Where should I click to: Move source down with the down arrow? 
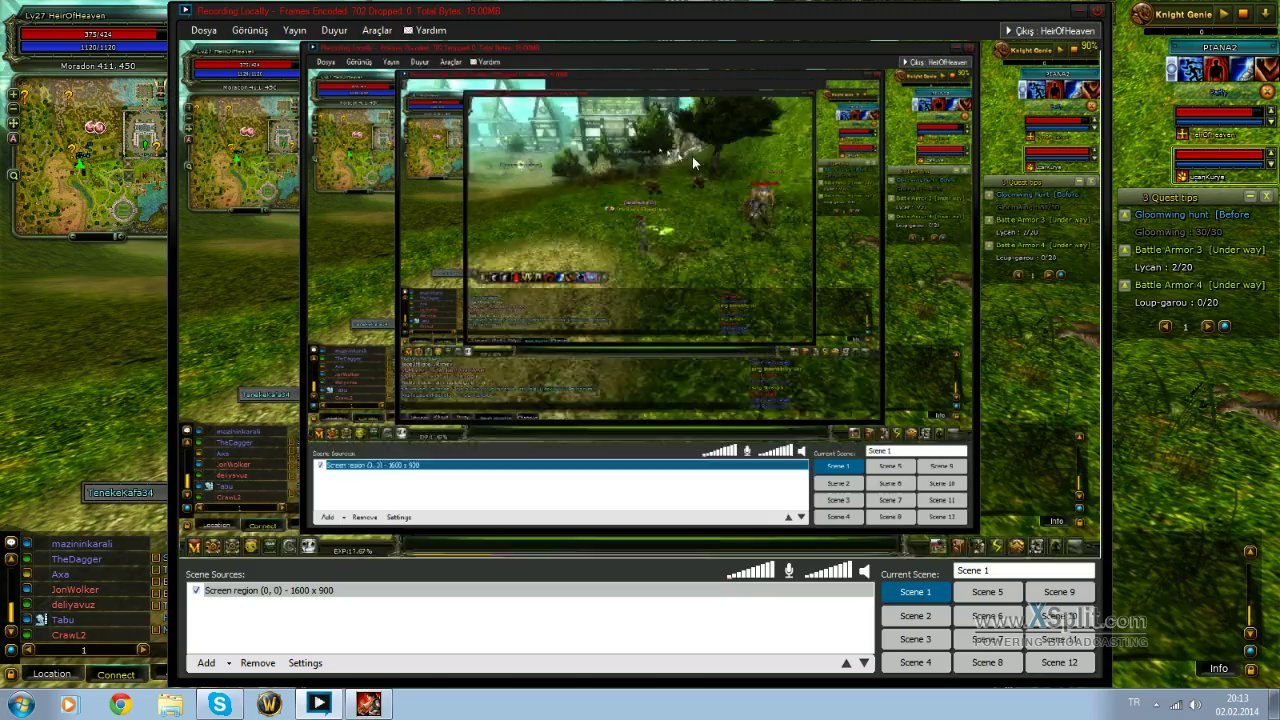point(864,663)
